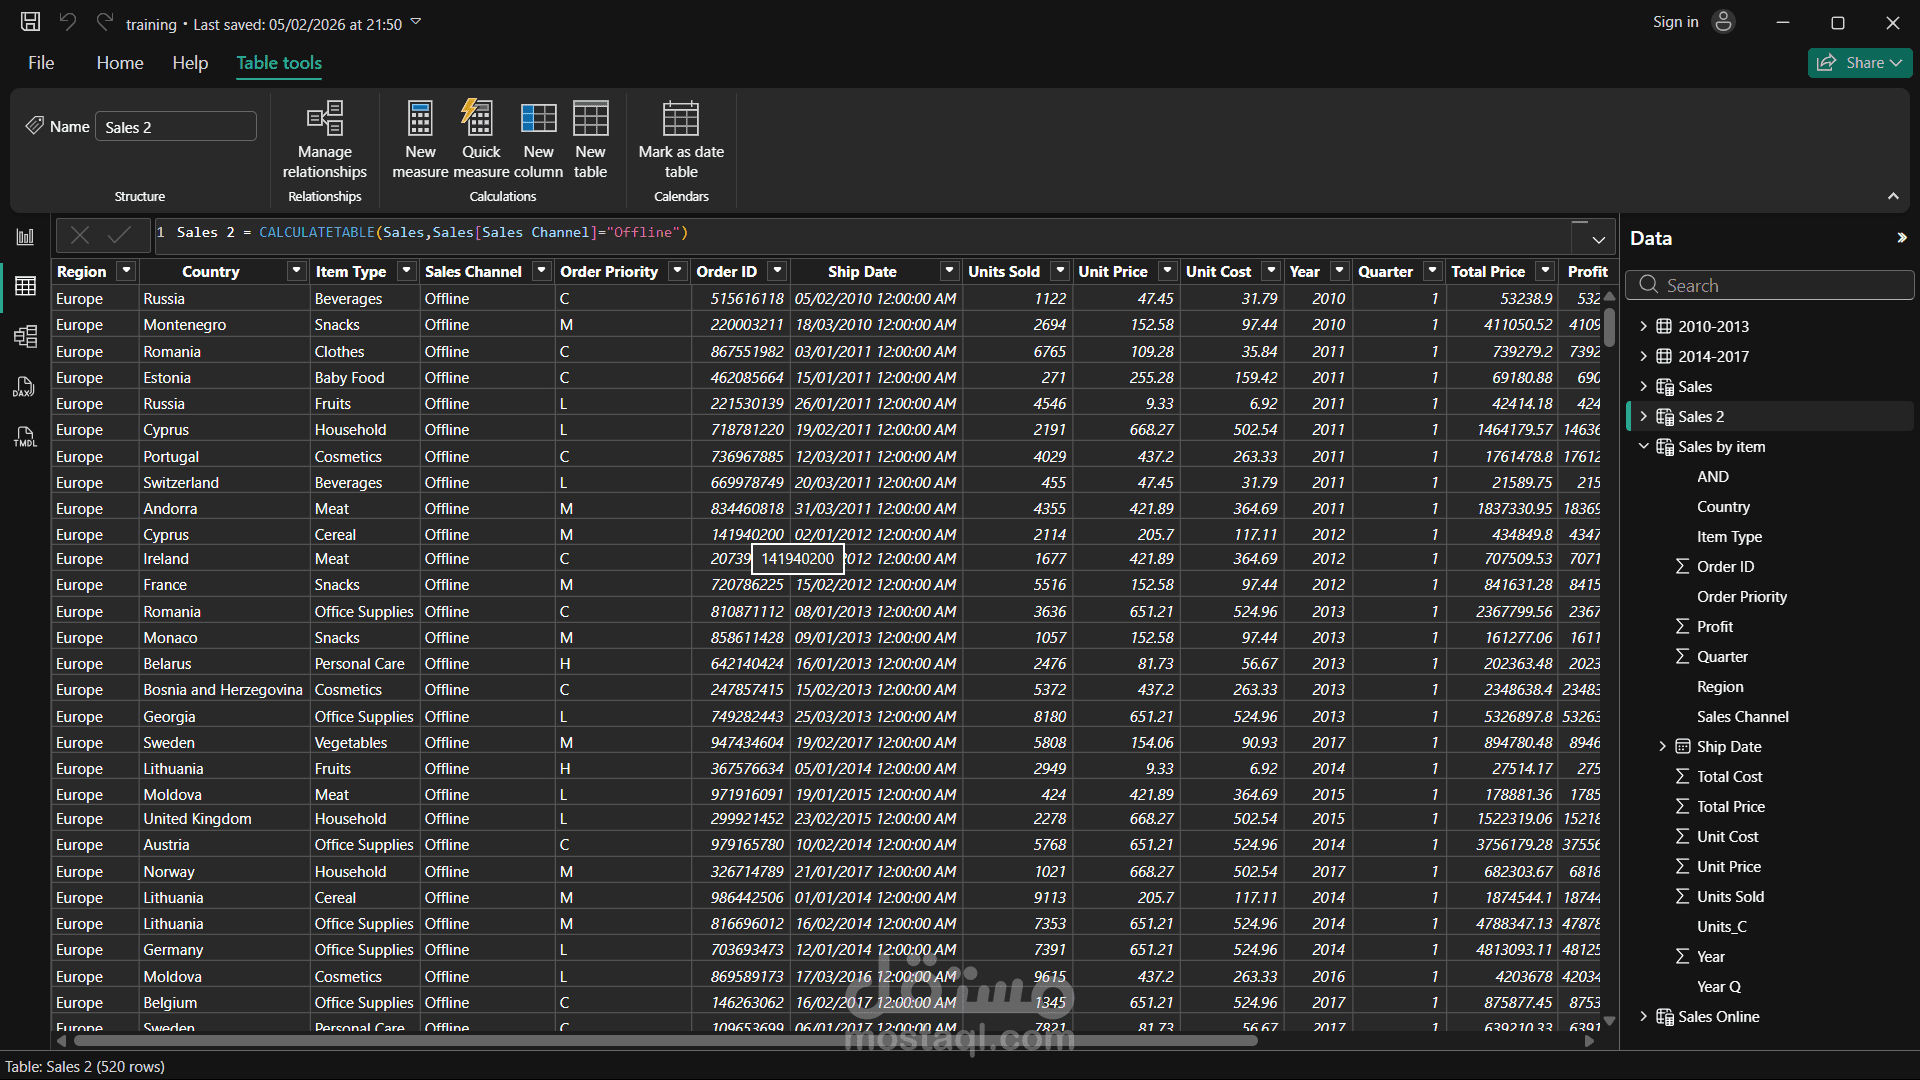Create a New table
The image size is (1920, 1080).
[x=590, y=140]
